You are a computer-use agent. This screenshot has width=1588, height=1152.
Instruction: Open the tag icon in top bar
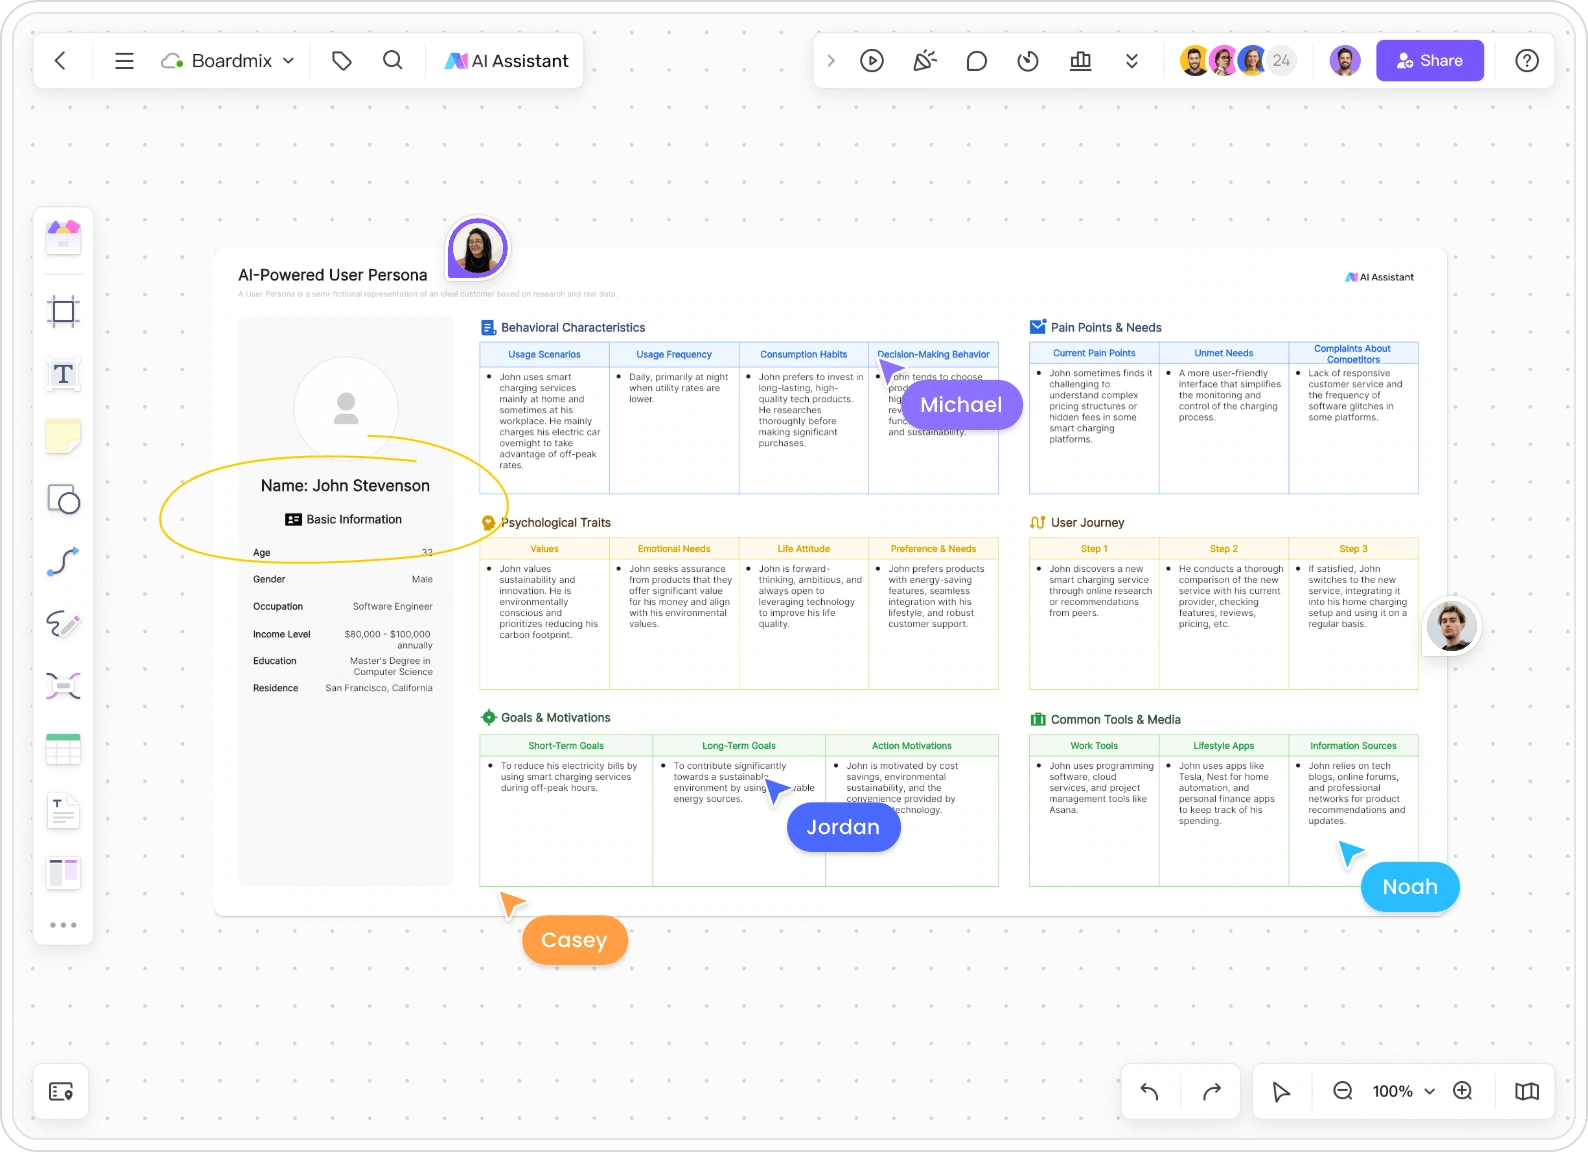click(x=342, y=61)
